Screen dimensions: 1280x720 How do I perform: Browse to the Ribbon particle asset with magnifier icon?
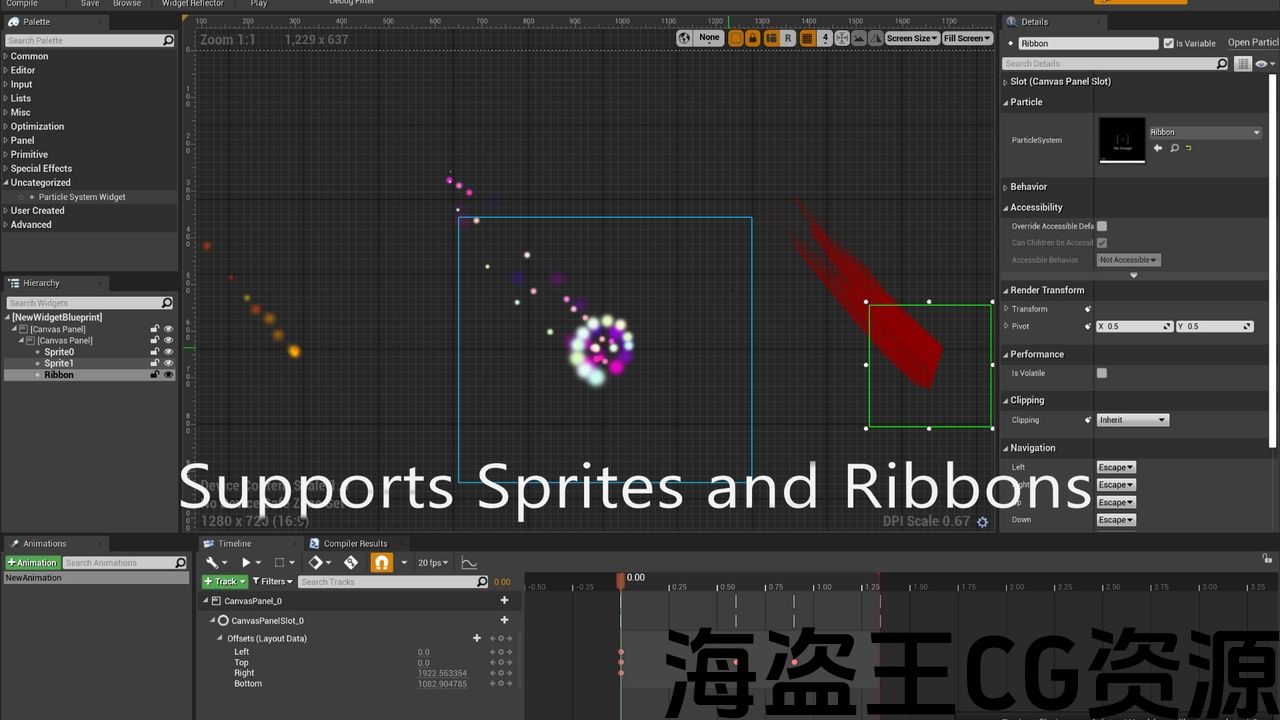1174,148
